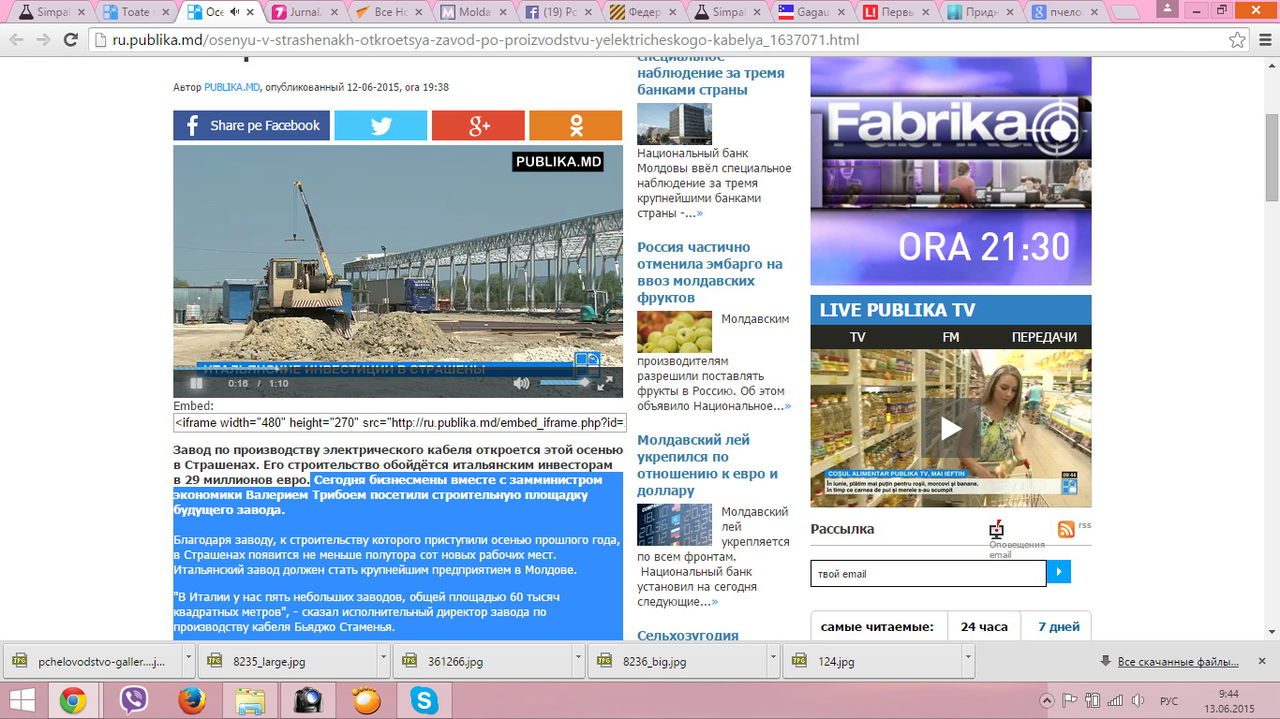This screenshot has width=1280, height=719.
Task: Open Firefox from the taskbar
Action: [191, 700]
